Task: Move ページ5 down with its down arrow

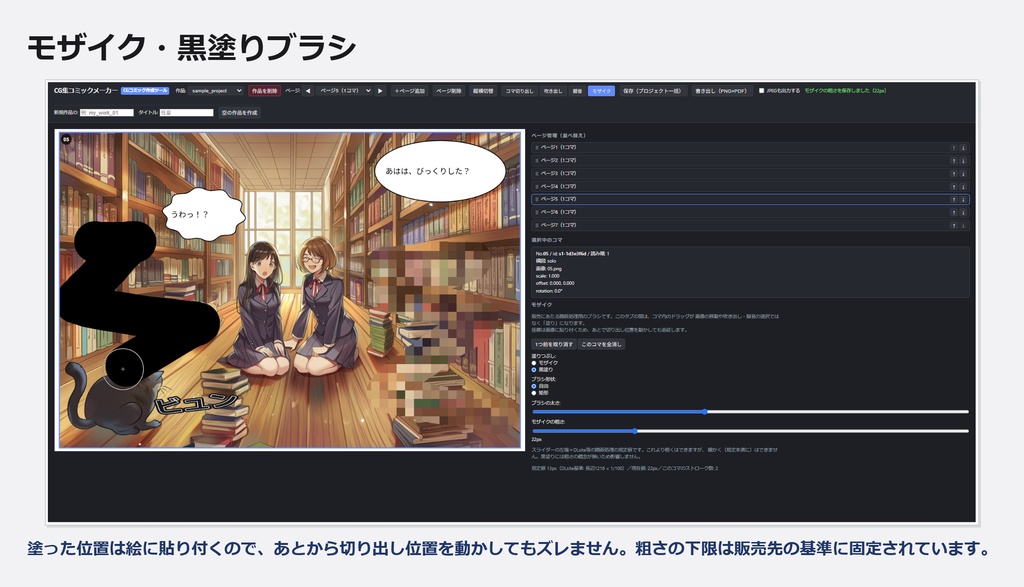Action: 963,200
